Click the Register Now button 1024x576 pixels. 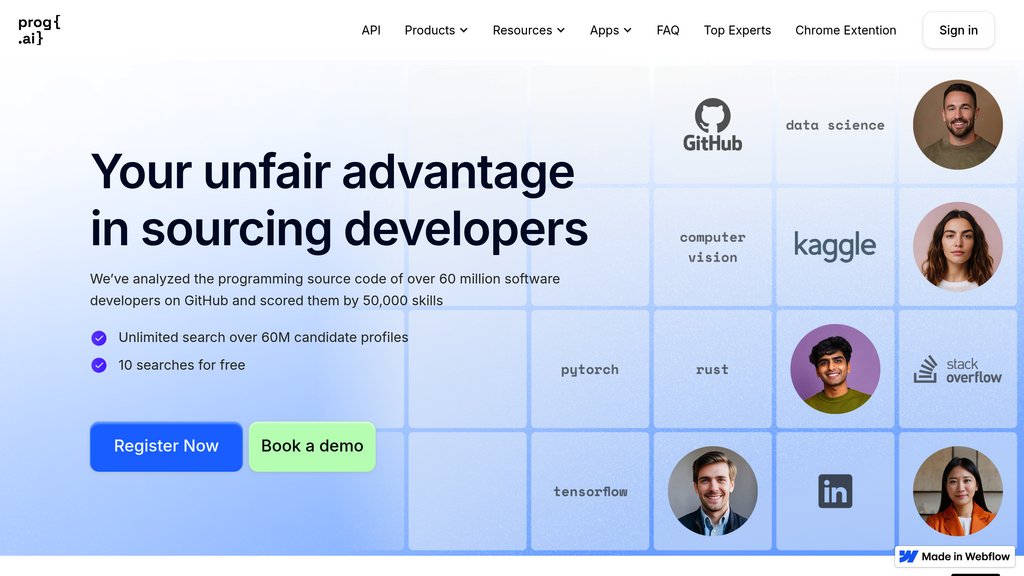click(166, 446)
